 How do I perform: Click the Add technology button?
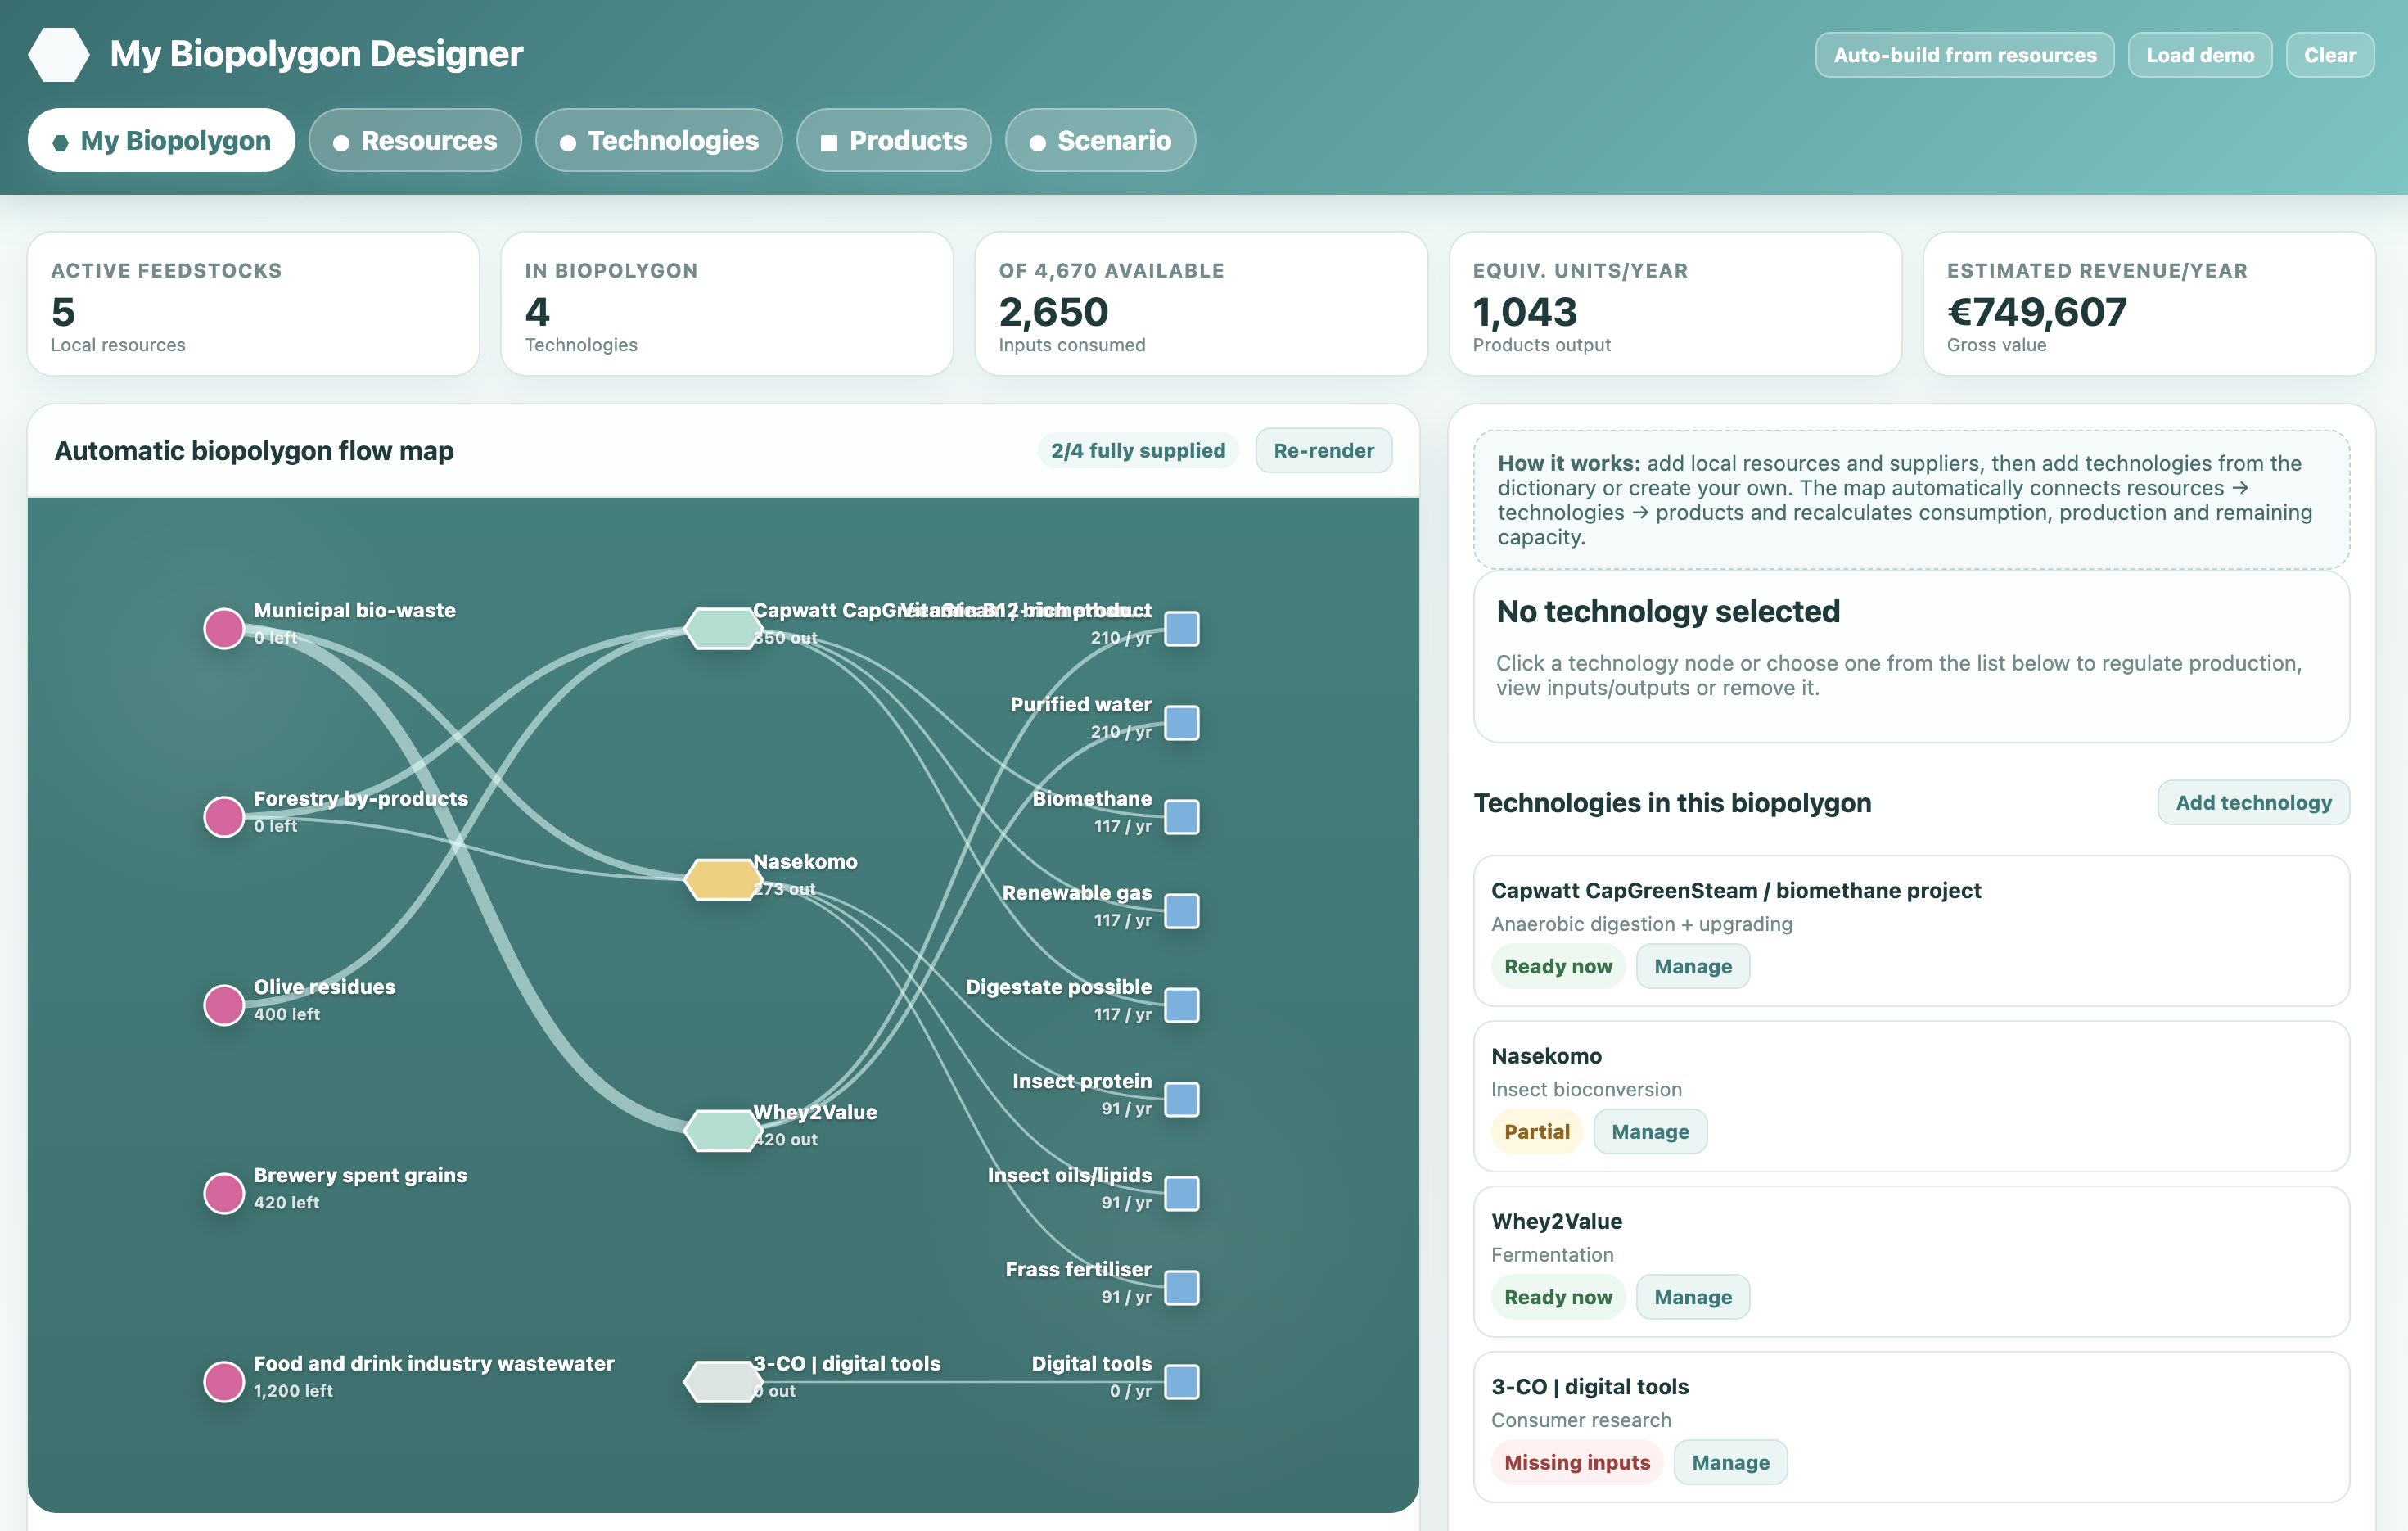click(2253, 802)
